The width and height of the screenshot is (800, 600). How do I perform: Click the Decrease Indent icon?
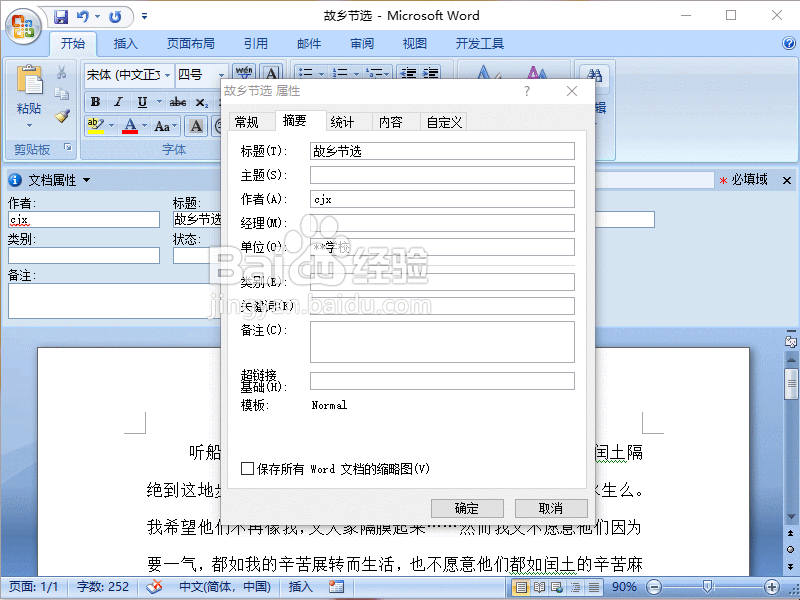[x=408, y=73]
